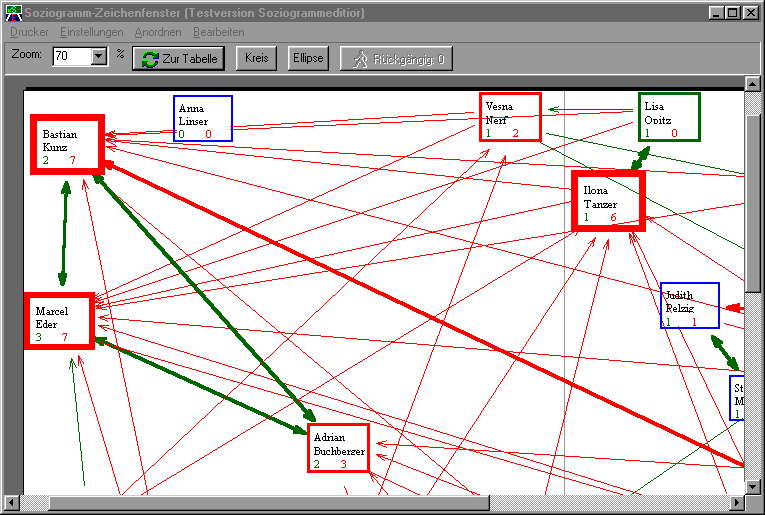Click into the Zoom value field showing 70
This screenshot has width=765, height=515.
coord(71,57)
